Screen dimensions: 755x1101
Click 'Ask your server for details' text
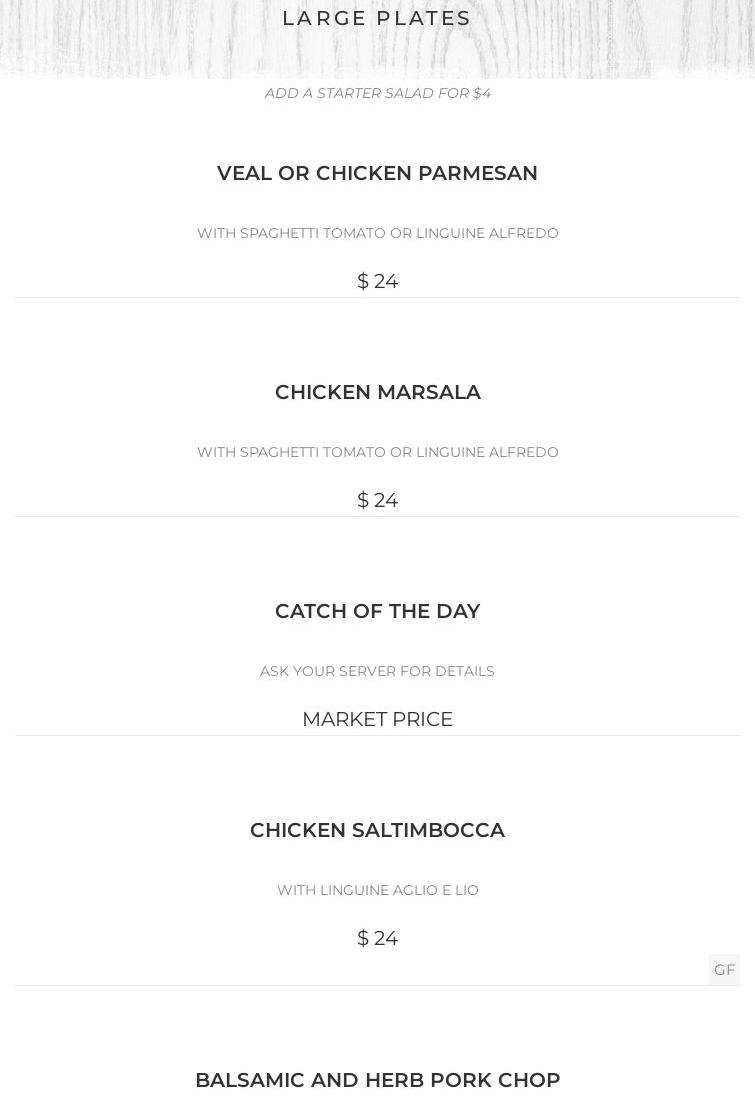[377, 671]
